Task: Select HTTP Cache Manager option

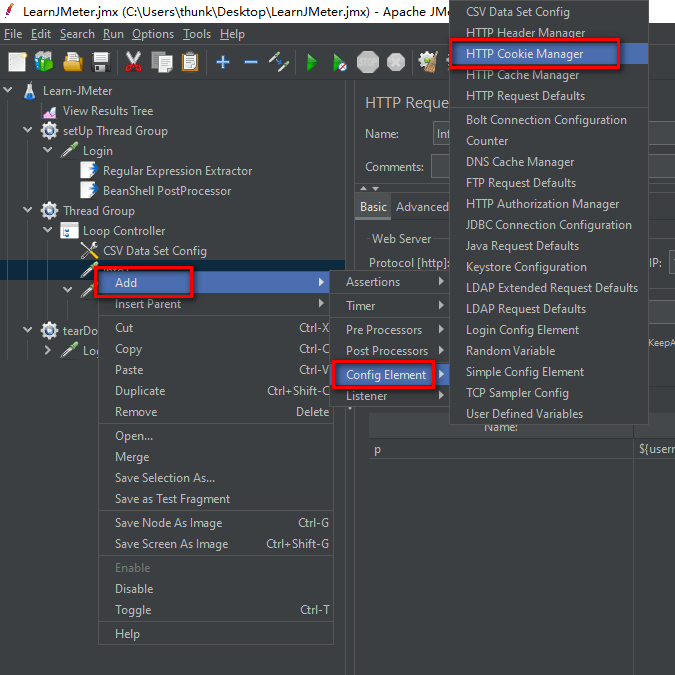Action: point(549,75)
